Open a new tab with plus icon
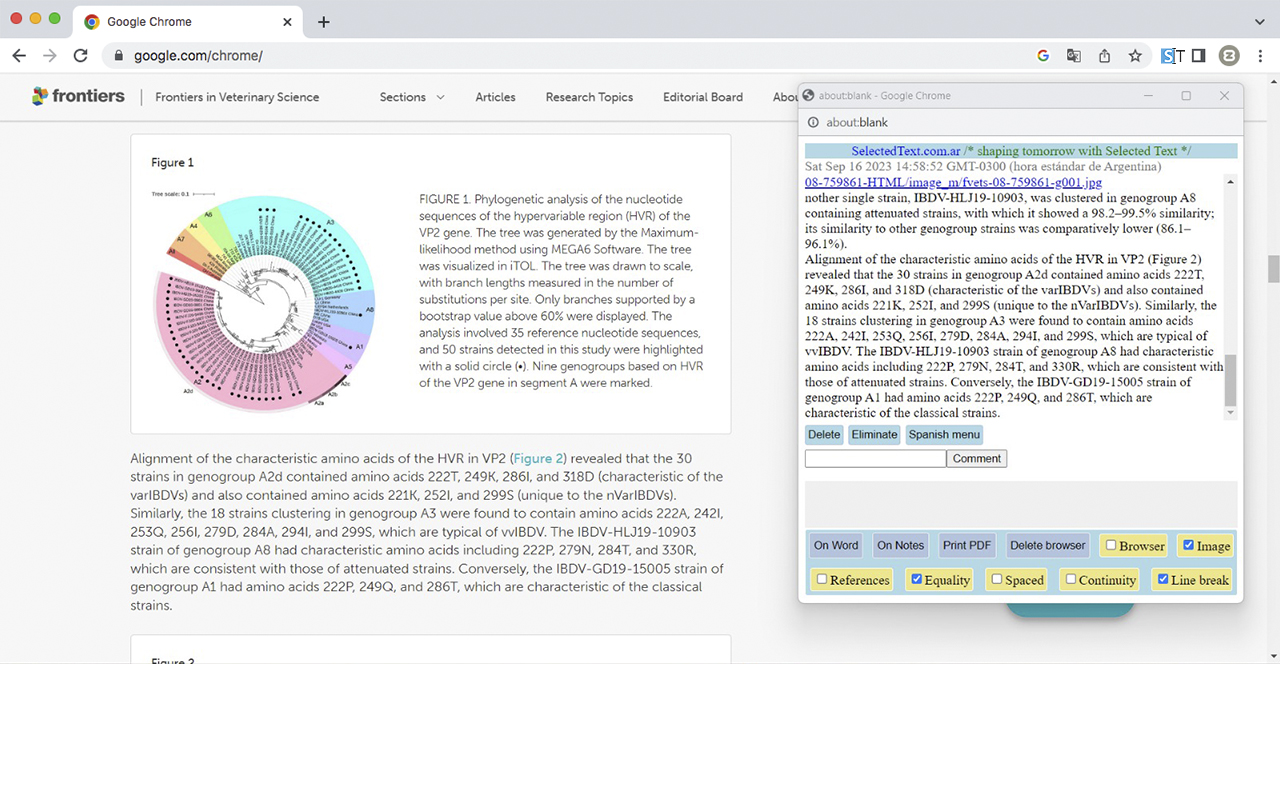Screen dimensions: 1280x800 323,22
